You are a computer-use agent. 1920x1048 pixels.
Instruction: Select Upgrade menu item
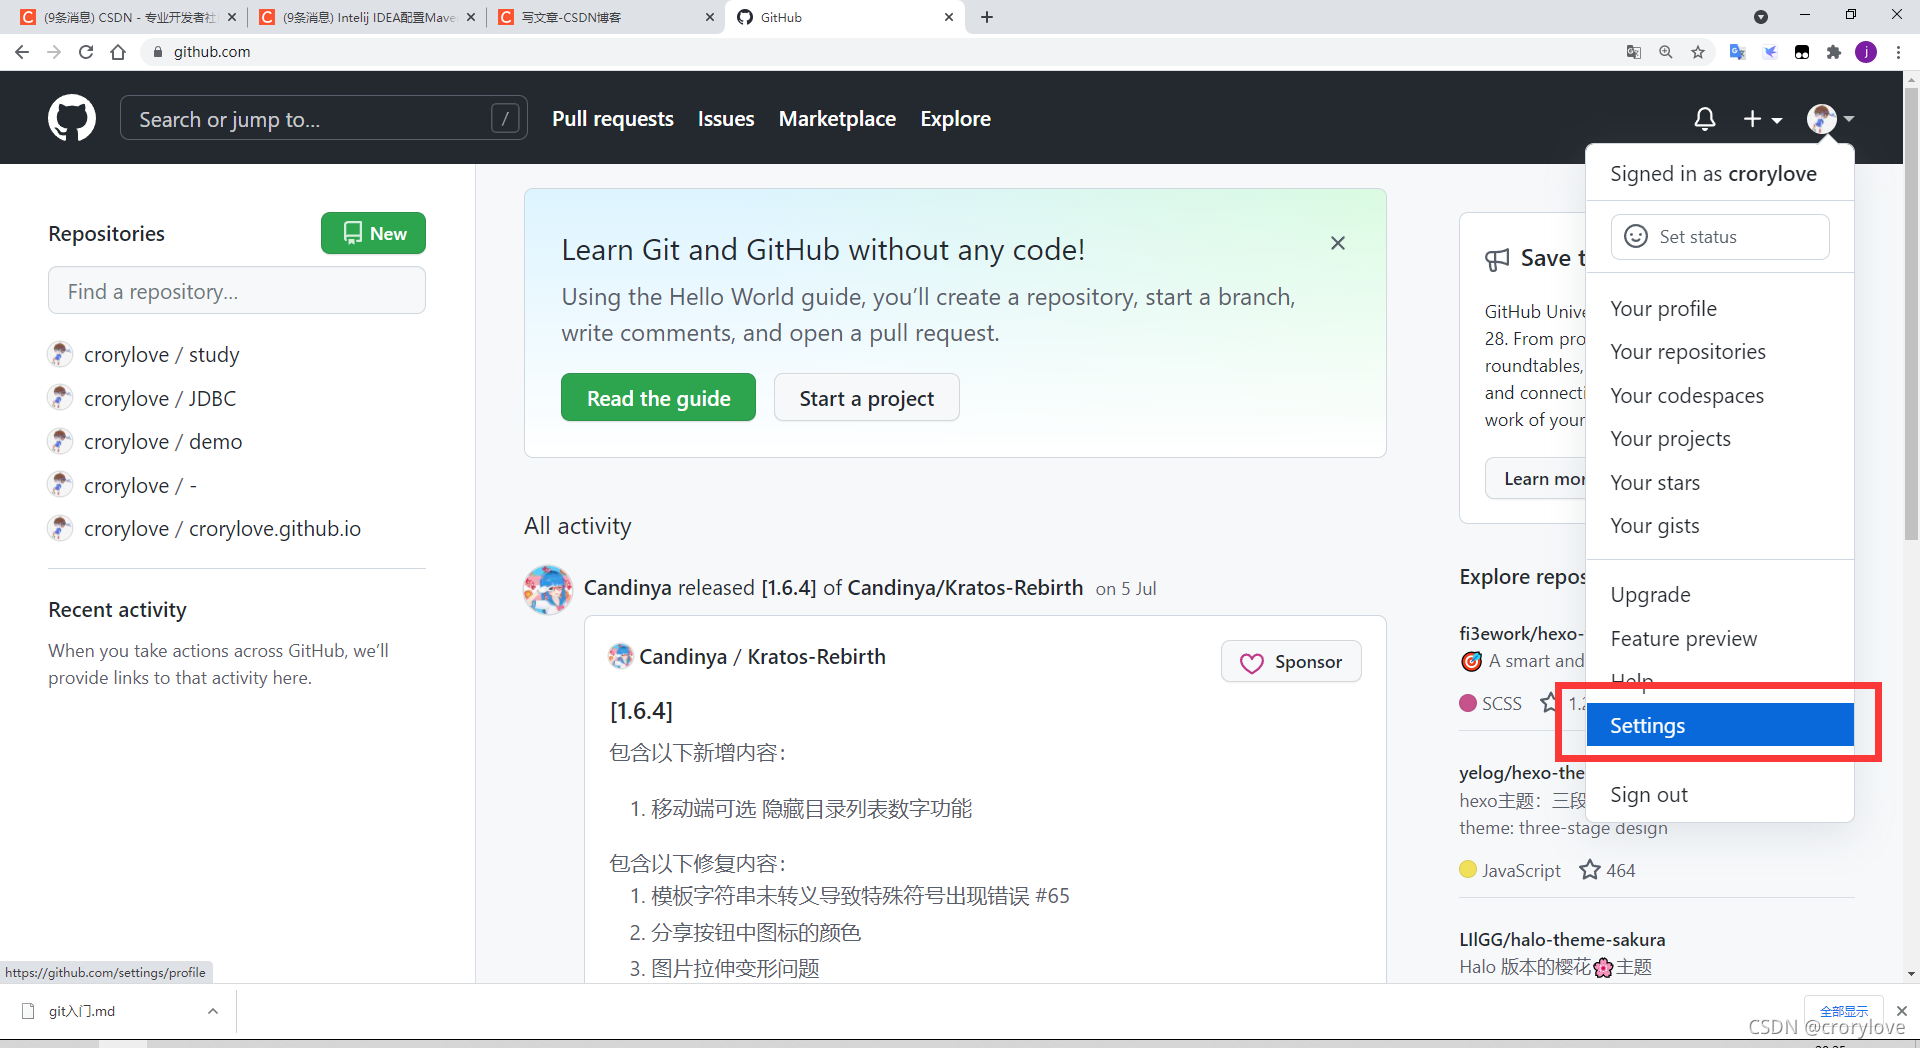pyautogui.click(x=1720, y=595)
